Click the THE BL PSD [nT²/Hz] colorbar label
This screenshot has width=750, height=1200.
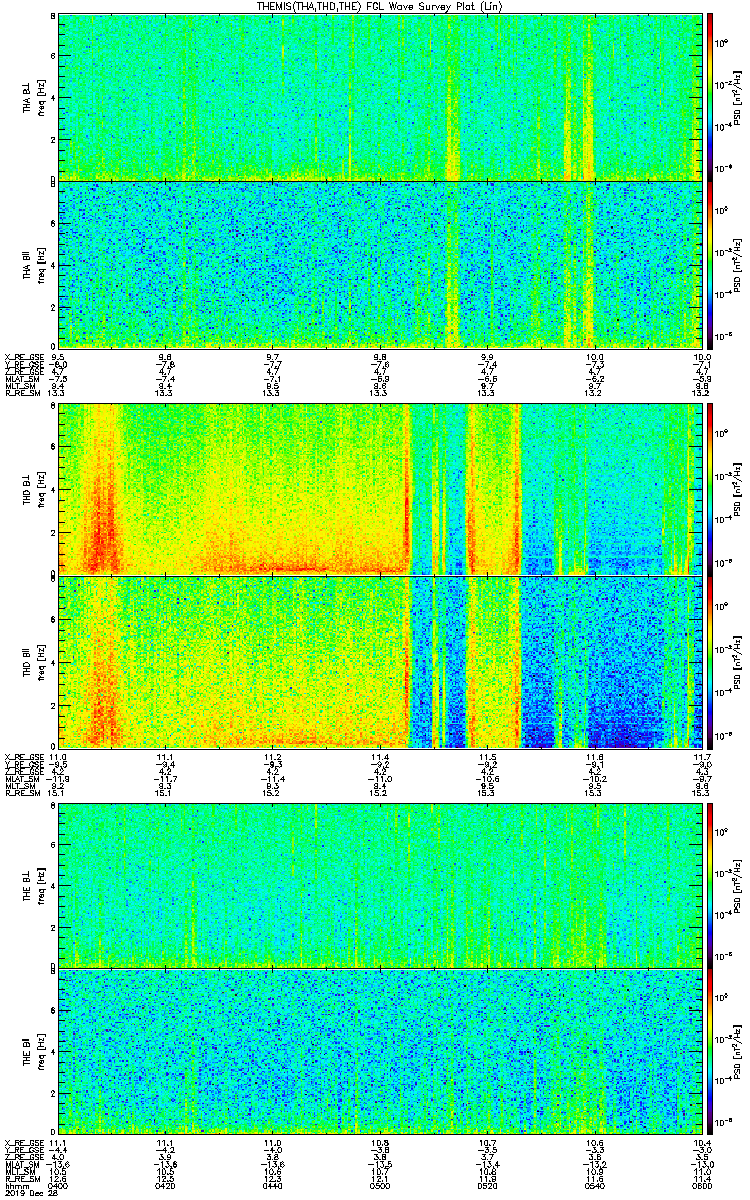(x=739, y=884)
